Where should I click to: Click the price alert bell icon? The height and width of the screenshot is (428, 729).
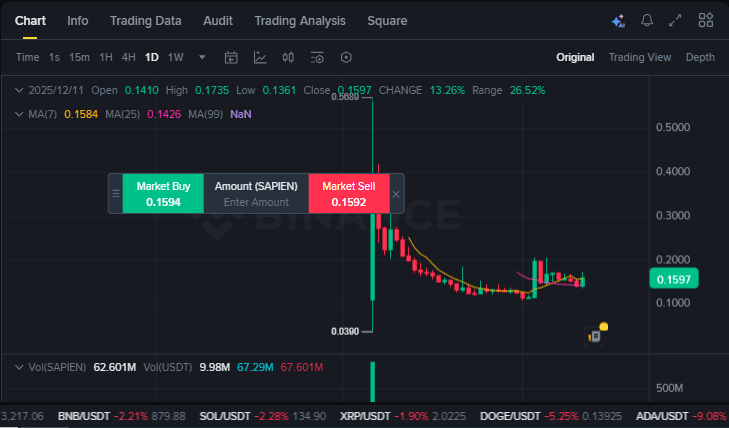(647, 20)
